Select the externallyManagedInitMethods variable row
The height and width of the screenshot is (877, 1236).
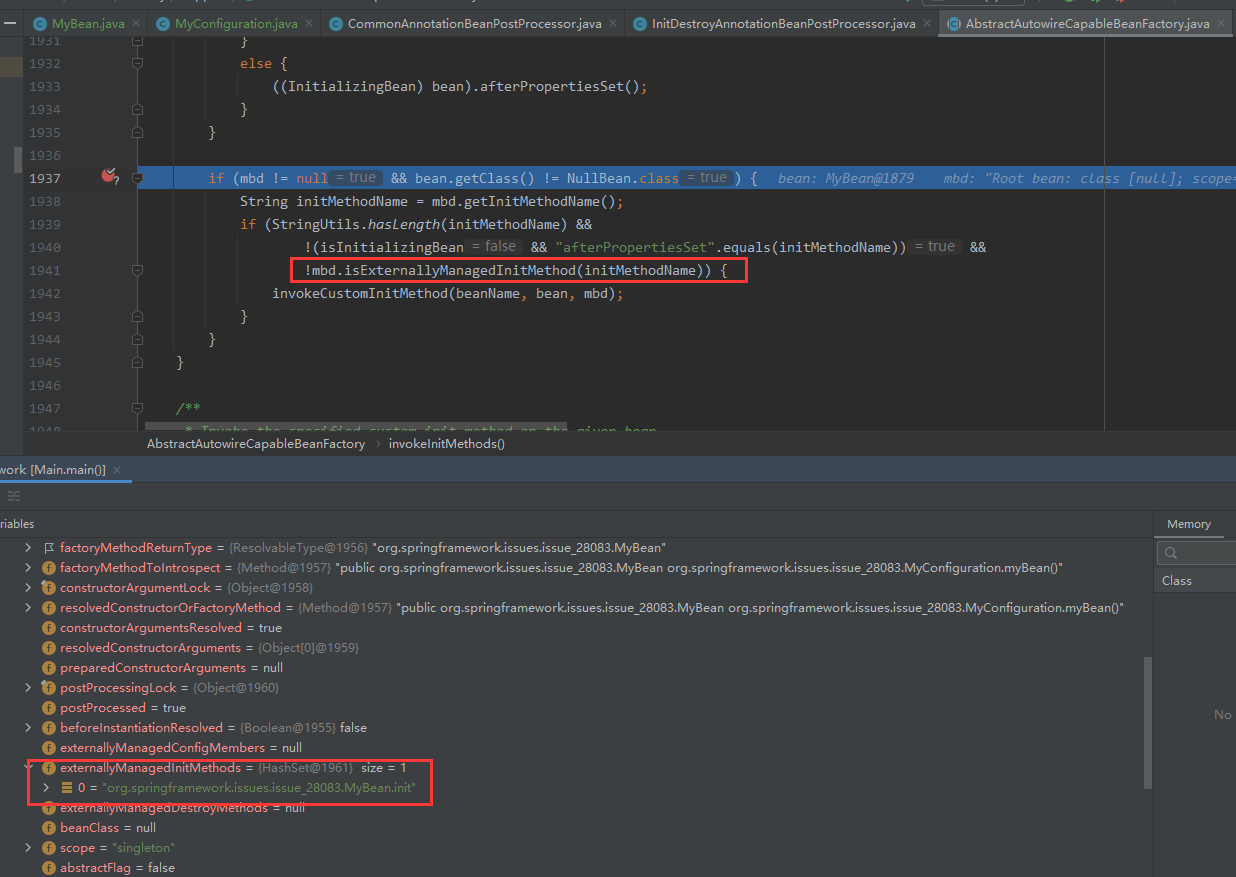click(572, 768)
